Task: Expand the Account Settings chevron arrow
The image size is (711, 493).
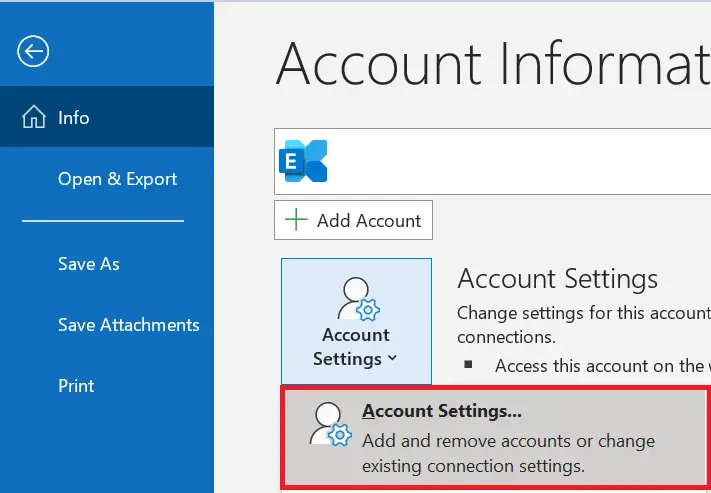Action: pyautogui.click(x=393, y=358)
